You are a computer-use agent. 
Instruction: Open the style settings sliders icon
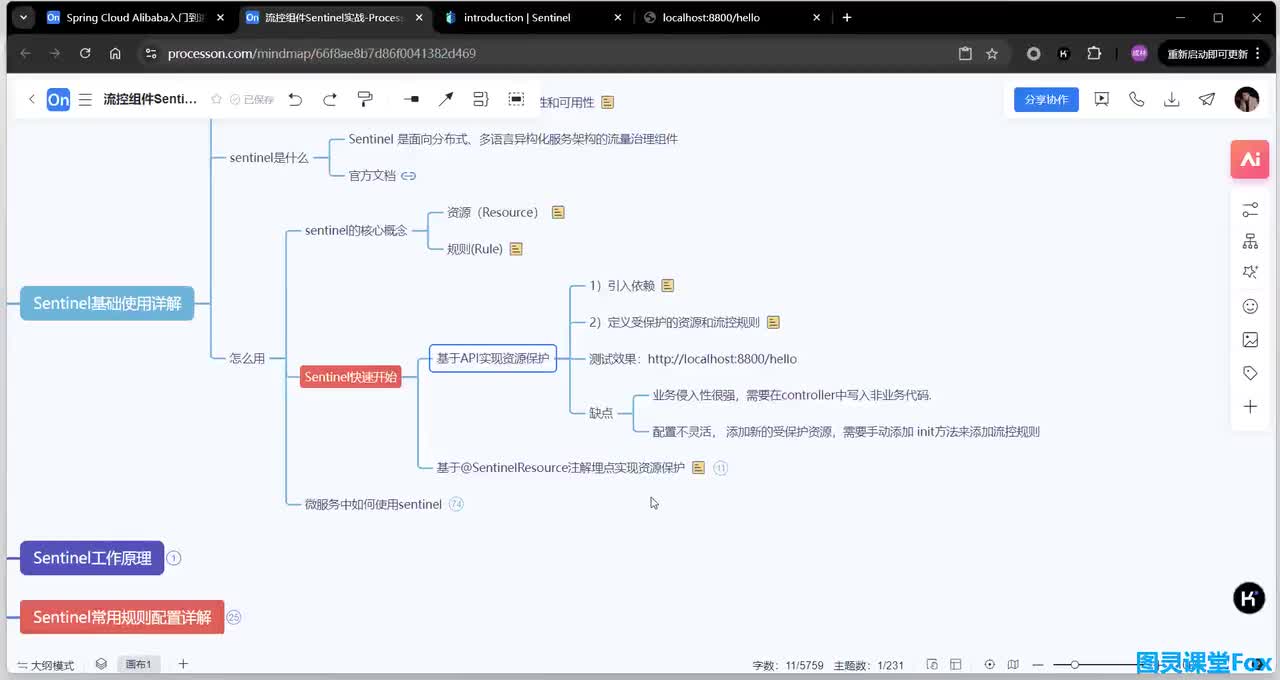1250,210
